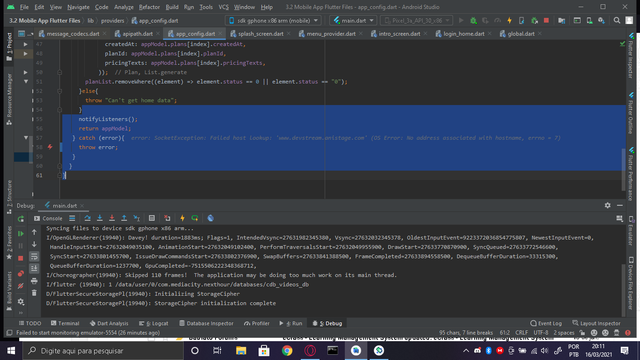
Task: Stop debug session red square in side toolbar
Action: [x=21, y=258]
